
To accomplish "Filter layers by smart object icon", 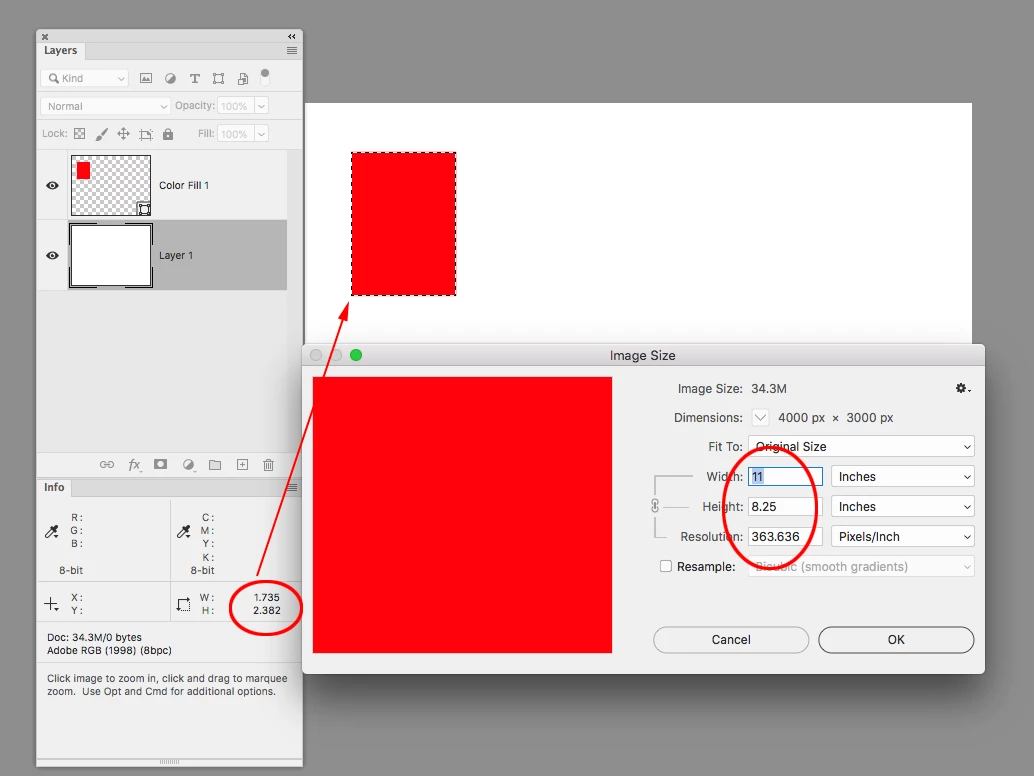I will pyautogui.click(x=243, y=78).
